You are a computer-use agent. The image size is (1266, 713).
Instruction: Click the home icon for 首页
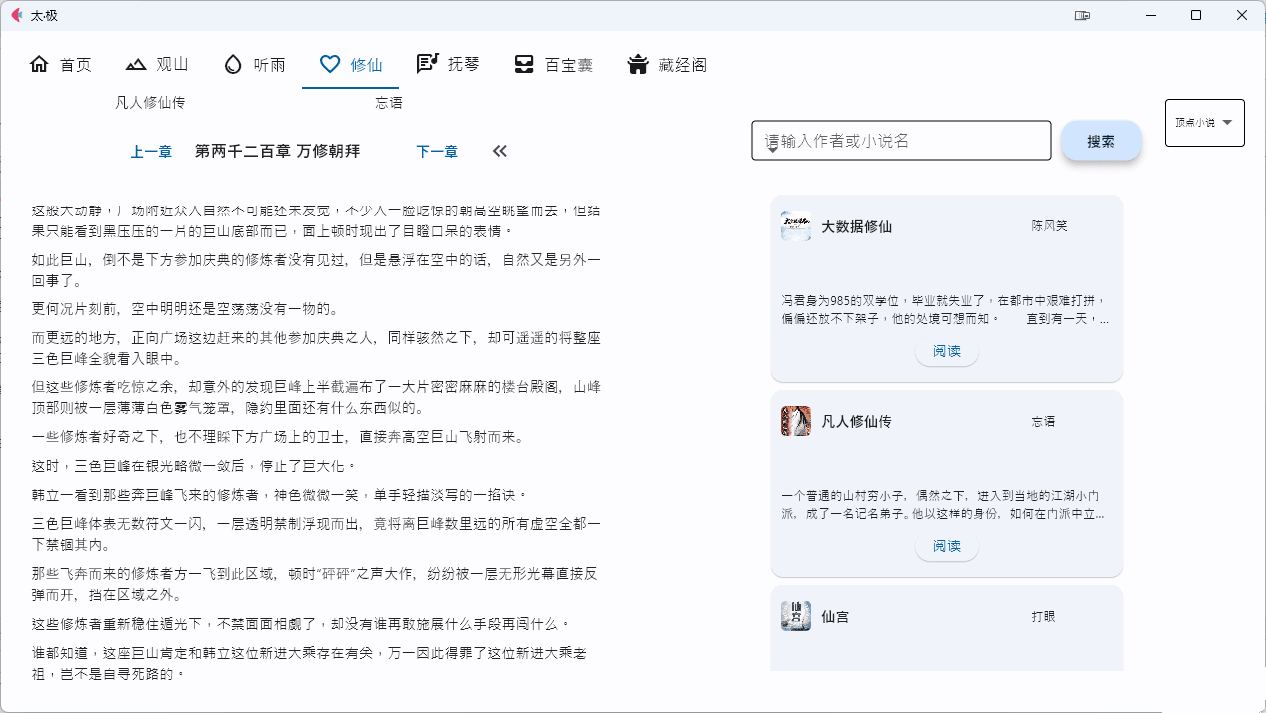tap(39, 64)
